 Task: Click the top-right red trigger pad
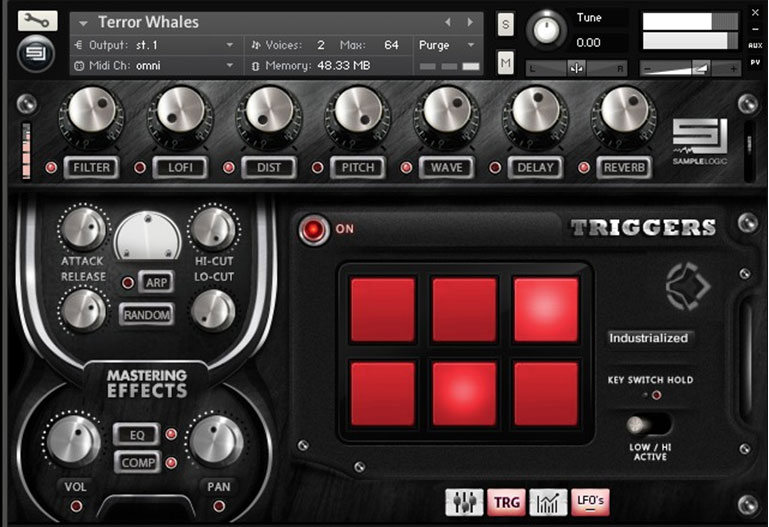[545, 310]
